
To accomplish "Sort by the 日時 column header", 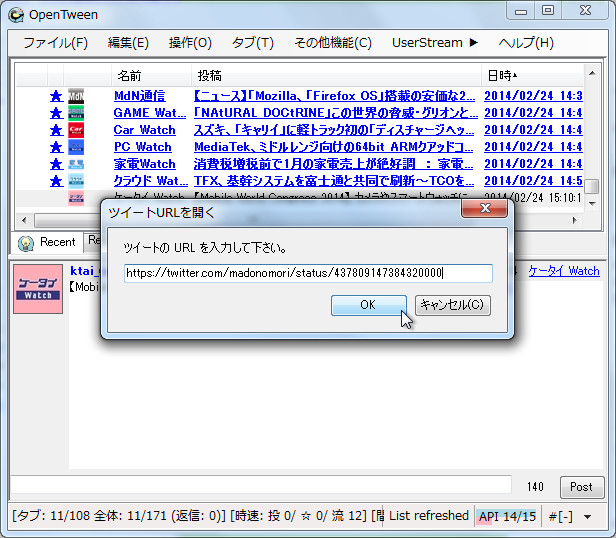I will point(532,75).
